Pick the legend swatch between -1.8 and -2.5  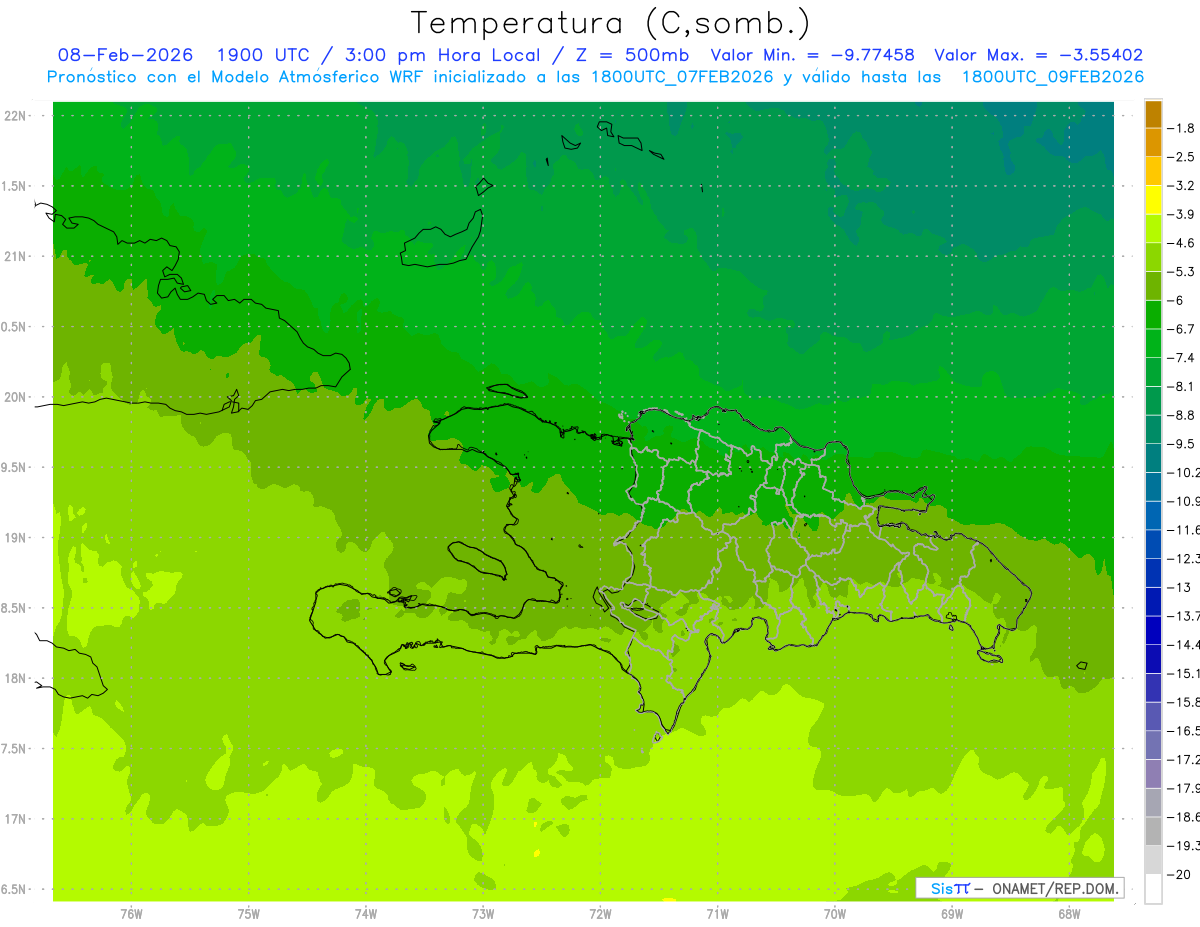1153,143
